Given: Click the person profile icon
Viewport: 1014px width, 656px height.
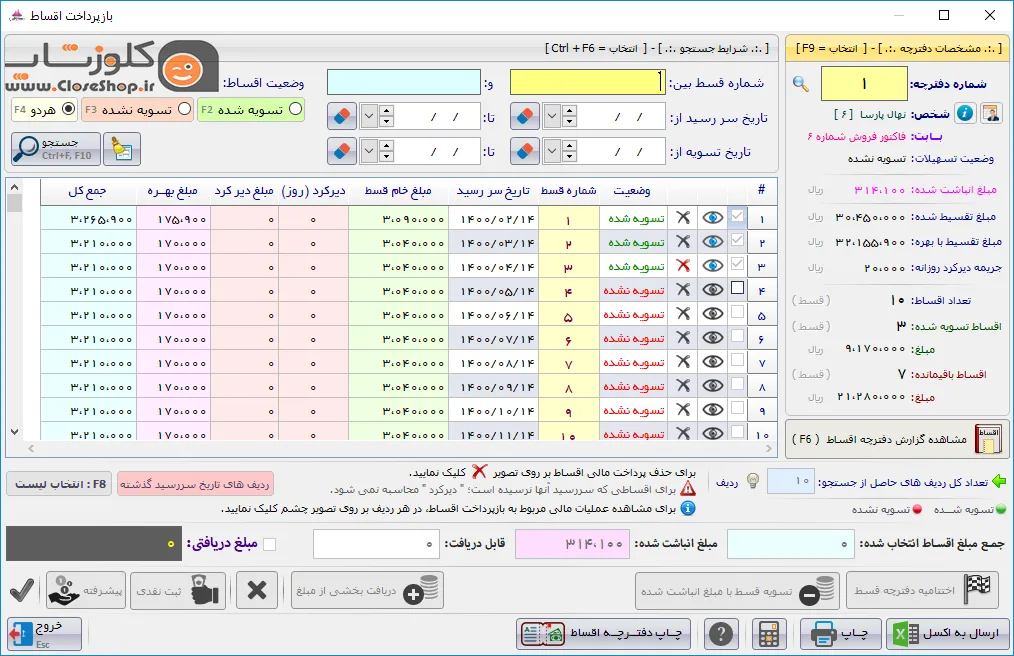Looking at the screenshot, I should point(991,113).
